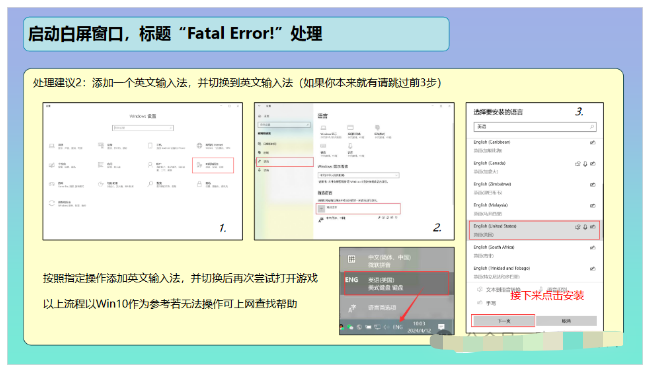Click the taskbar clock showing 10:03
The image size is (651, 373).
click(419, 327)
